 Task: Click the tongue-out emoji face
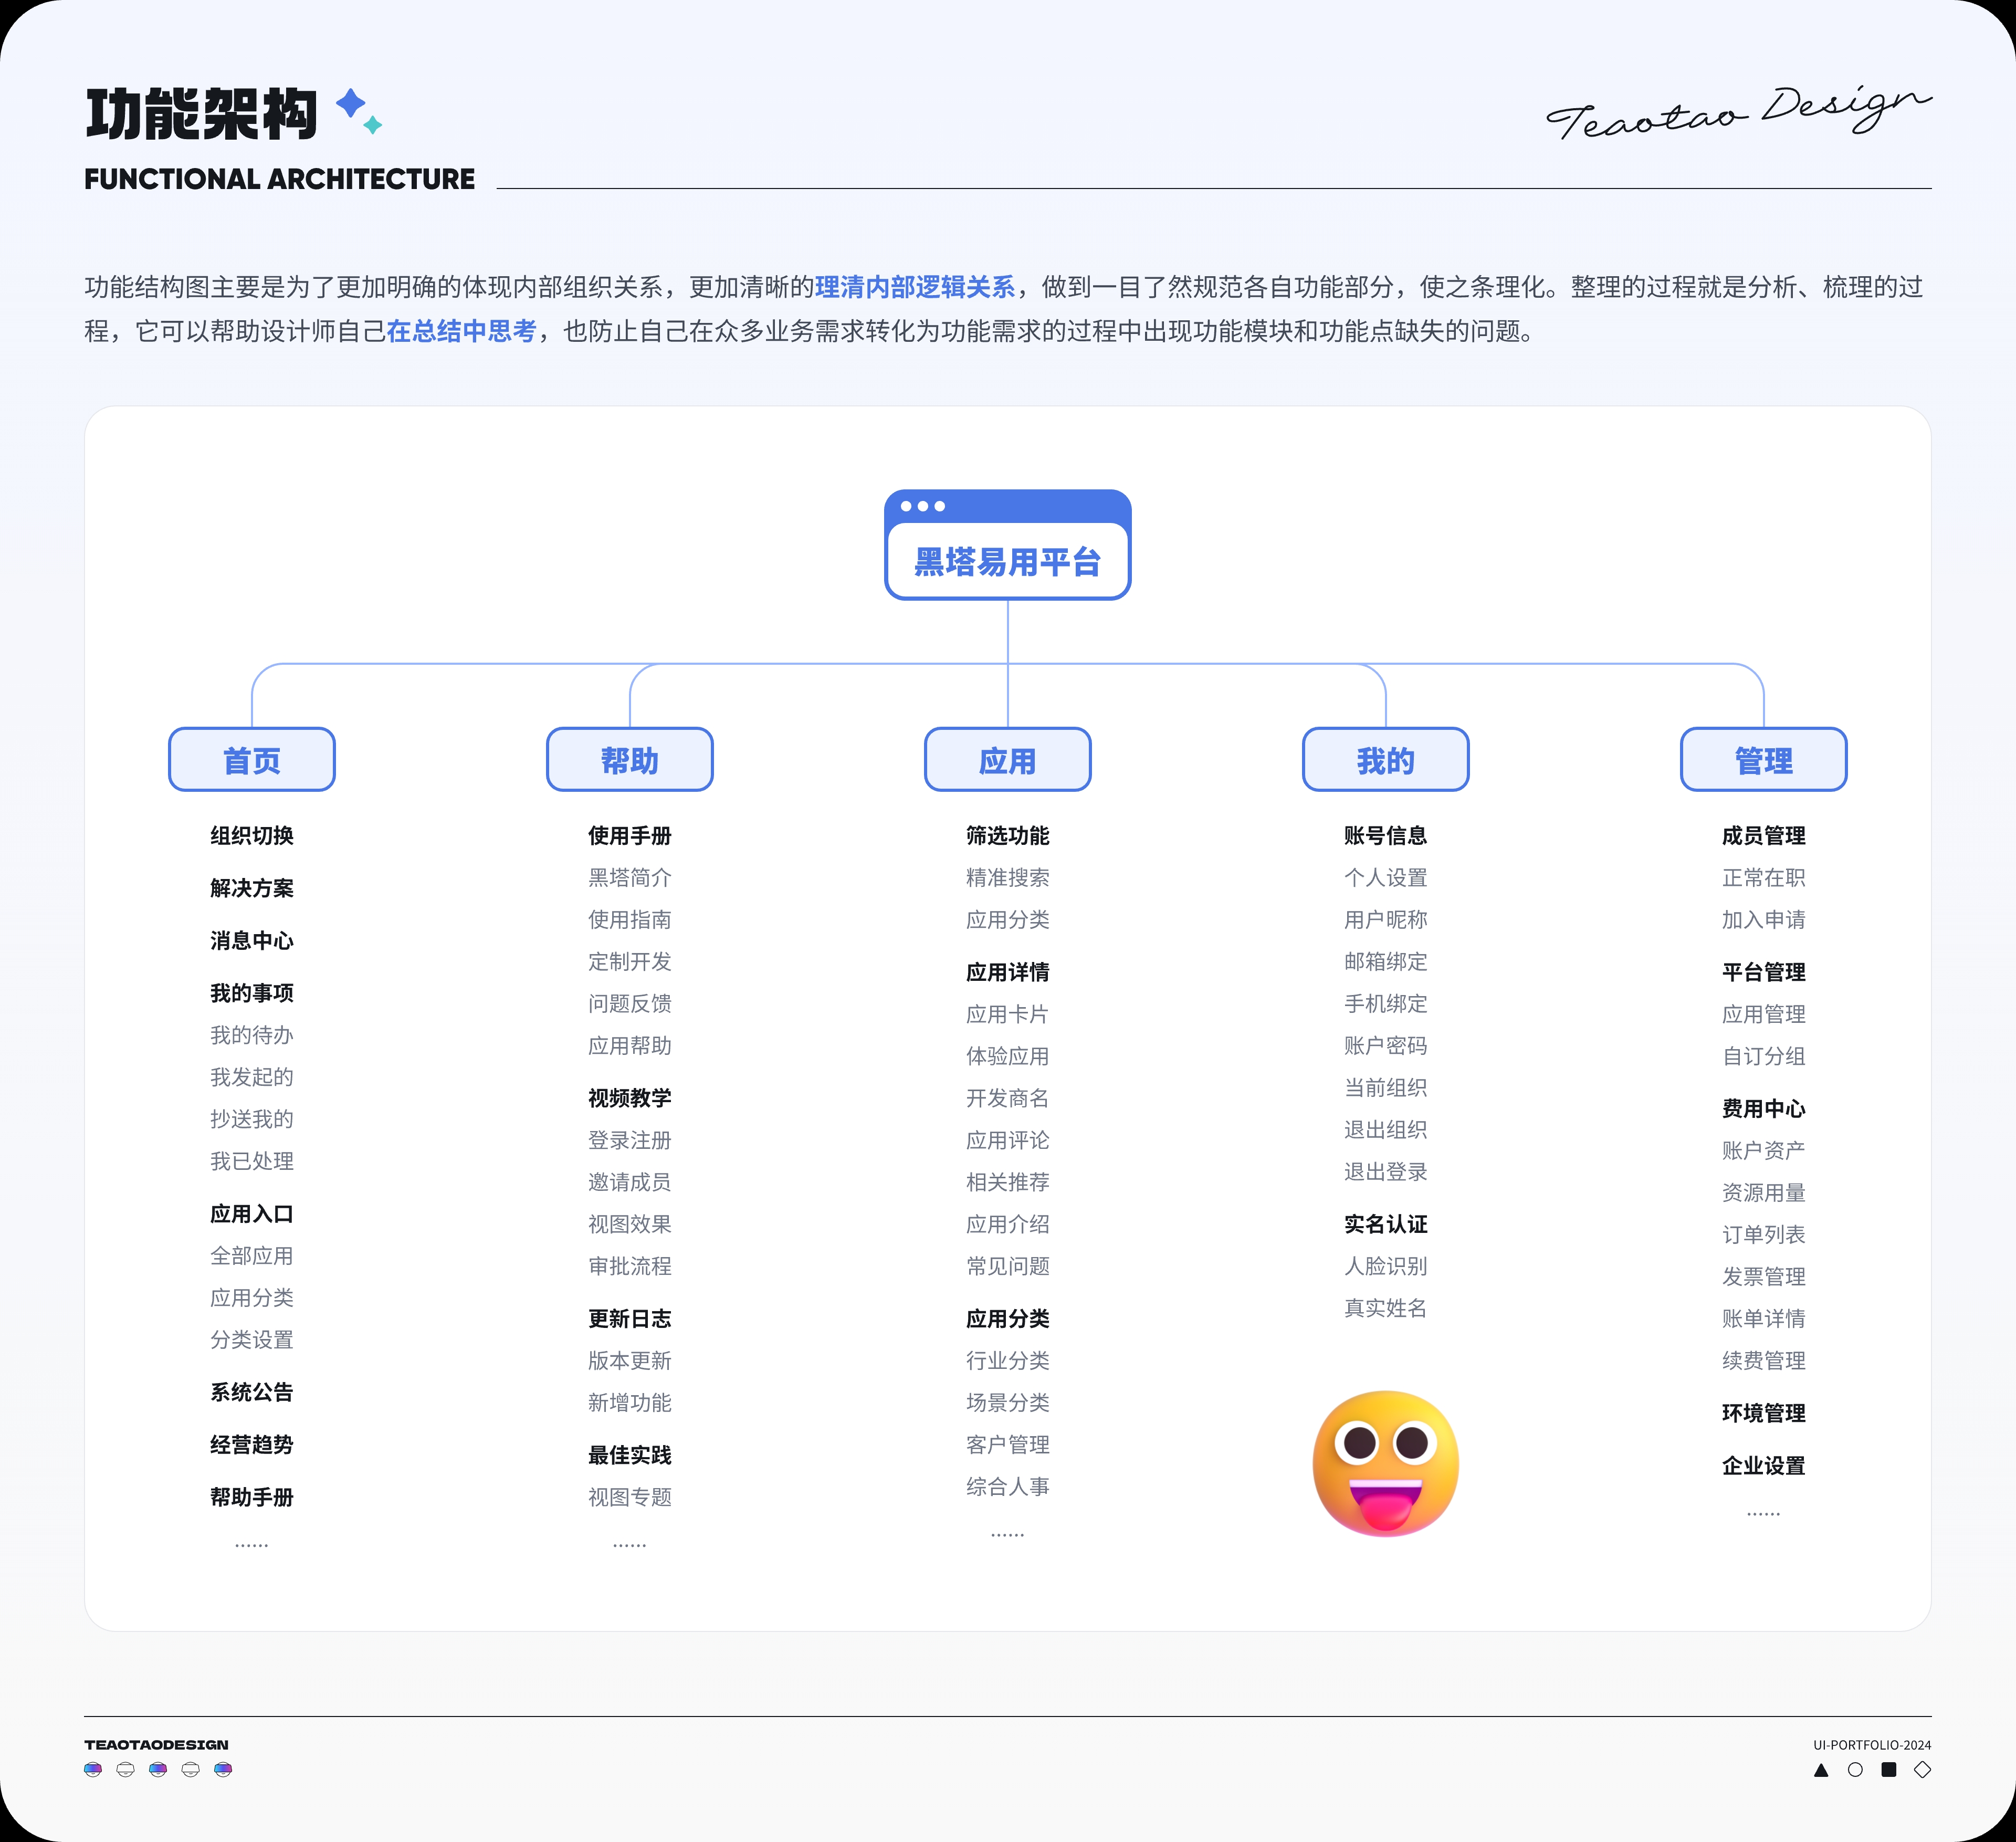(x=1385, y=1463)
